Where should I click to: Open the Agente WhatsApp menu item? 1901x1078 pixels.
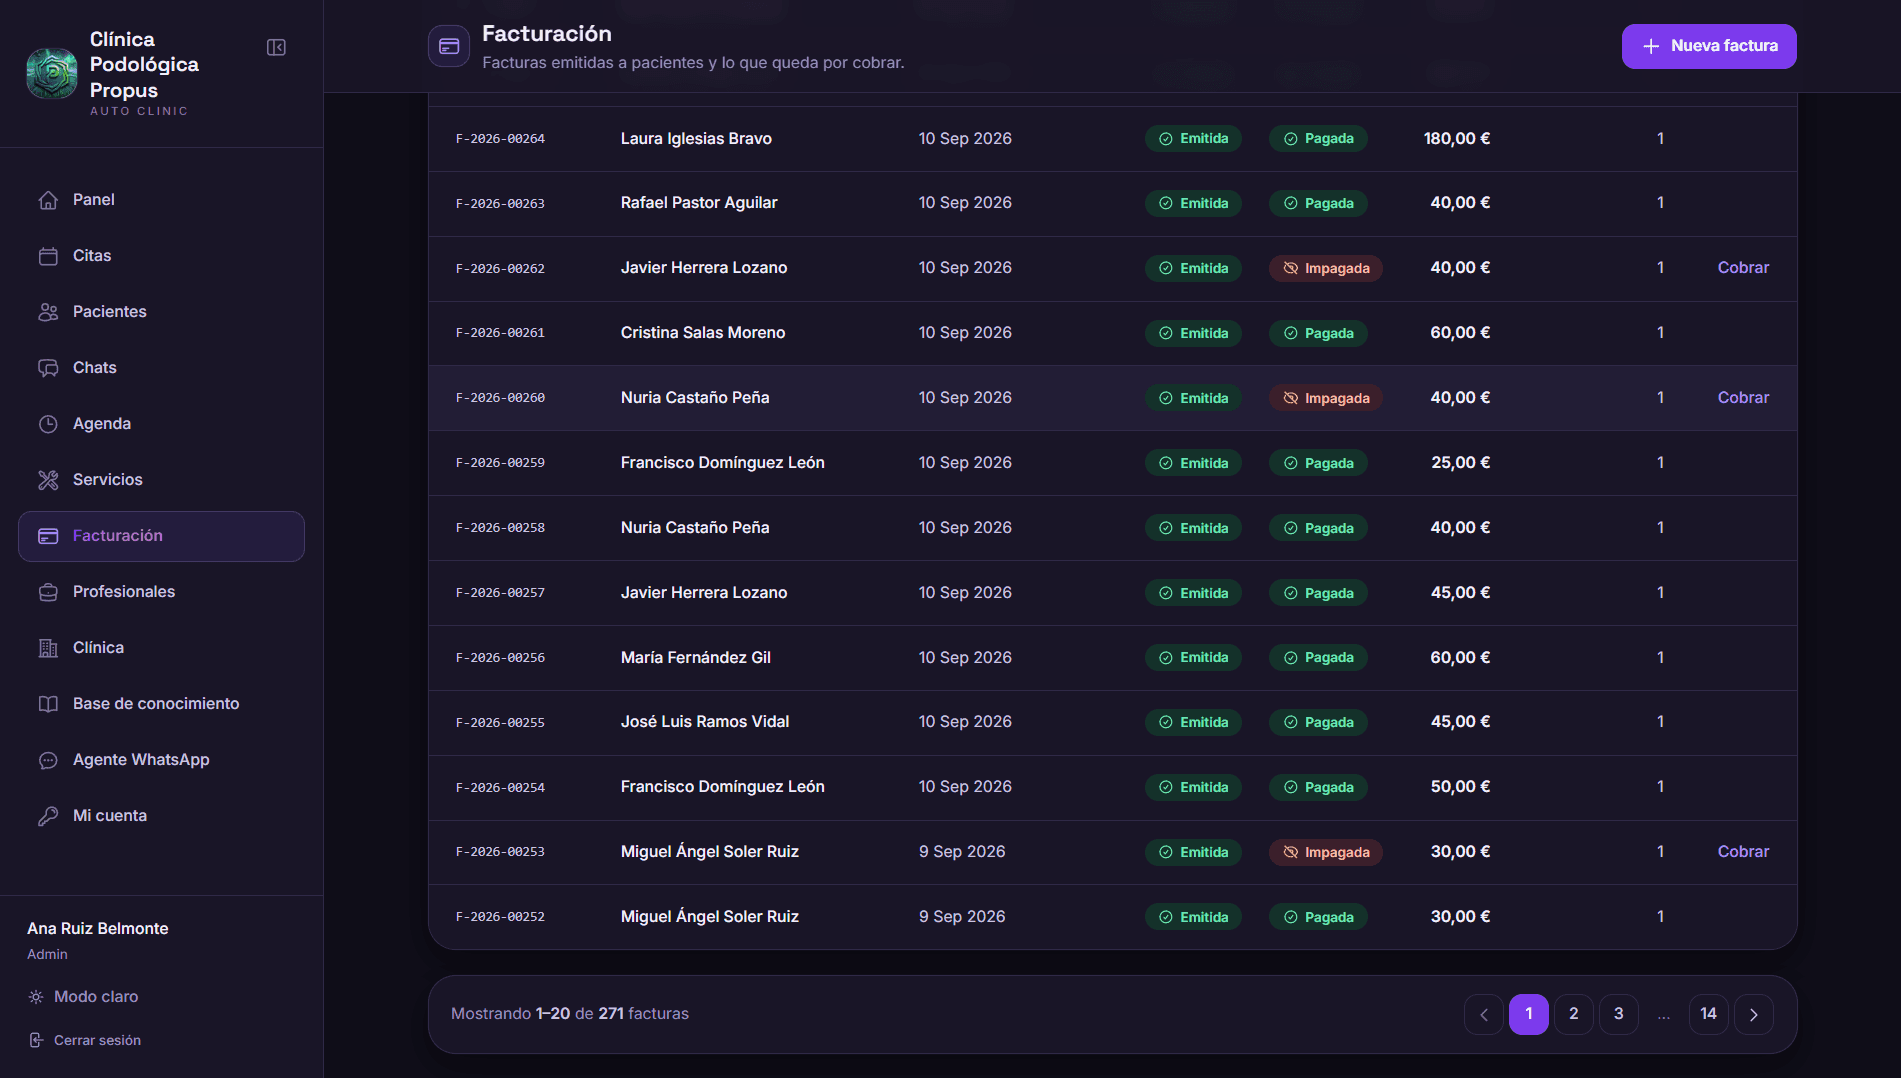click(x=161, y=760)
